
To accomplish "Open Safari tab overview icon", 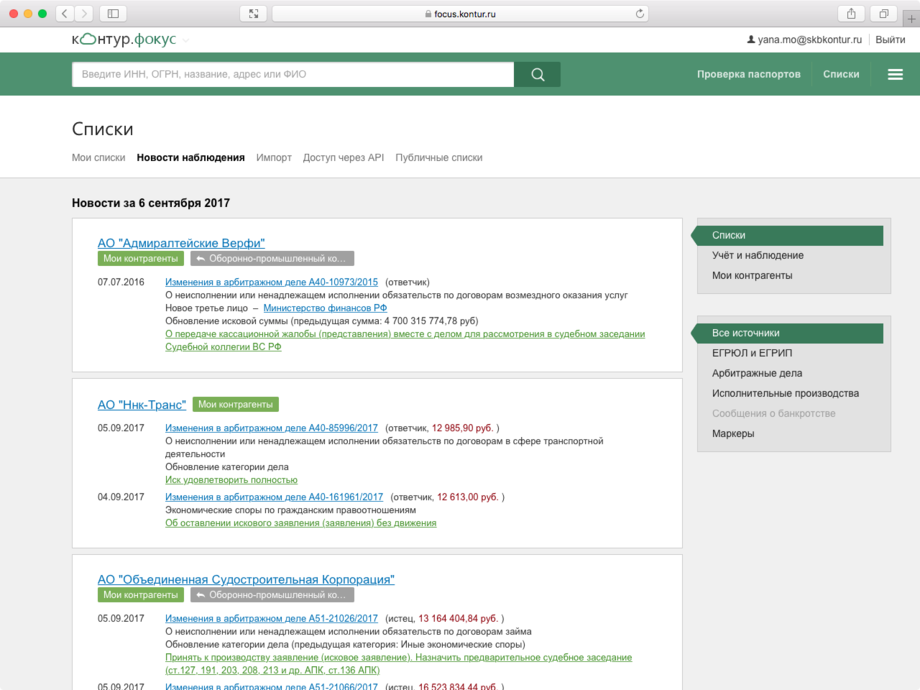I will [884, 13].
